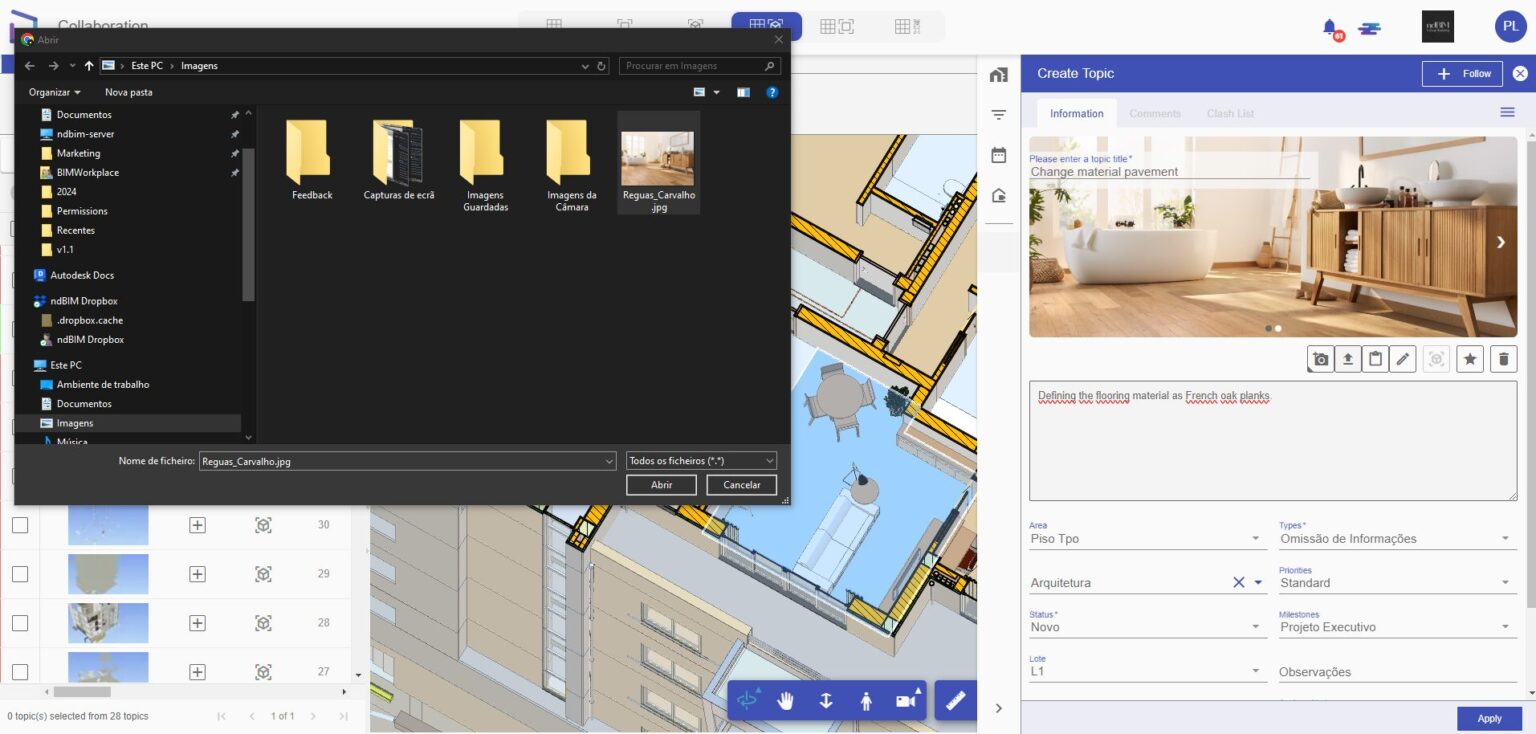Start First Person walk mode

(x=866, y=700)
